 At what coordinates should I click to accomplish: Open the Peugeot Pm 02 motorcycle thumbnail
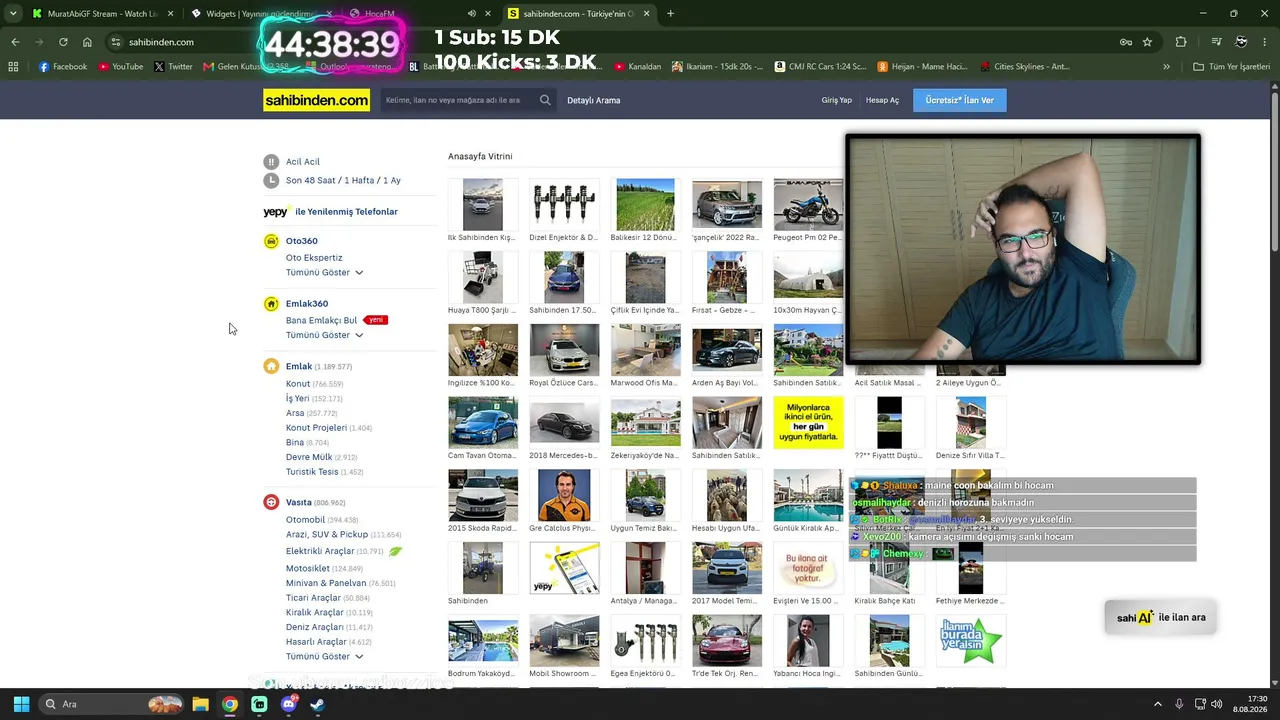pos(808,205)
